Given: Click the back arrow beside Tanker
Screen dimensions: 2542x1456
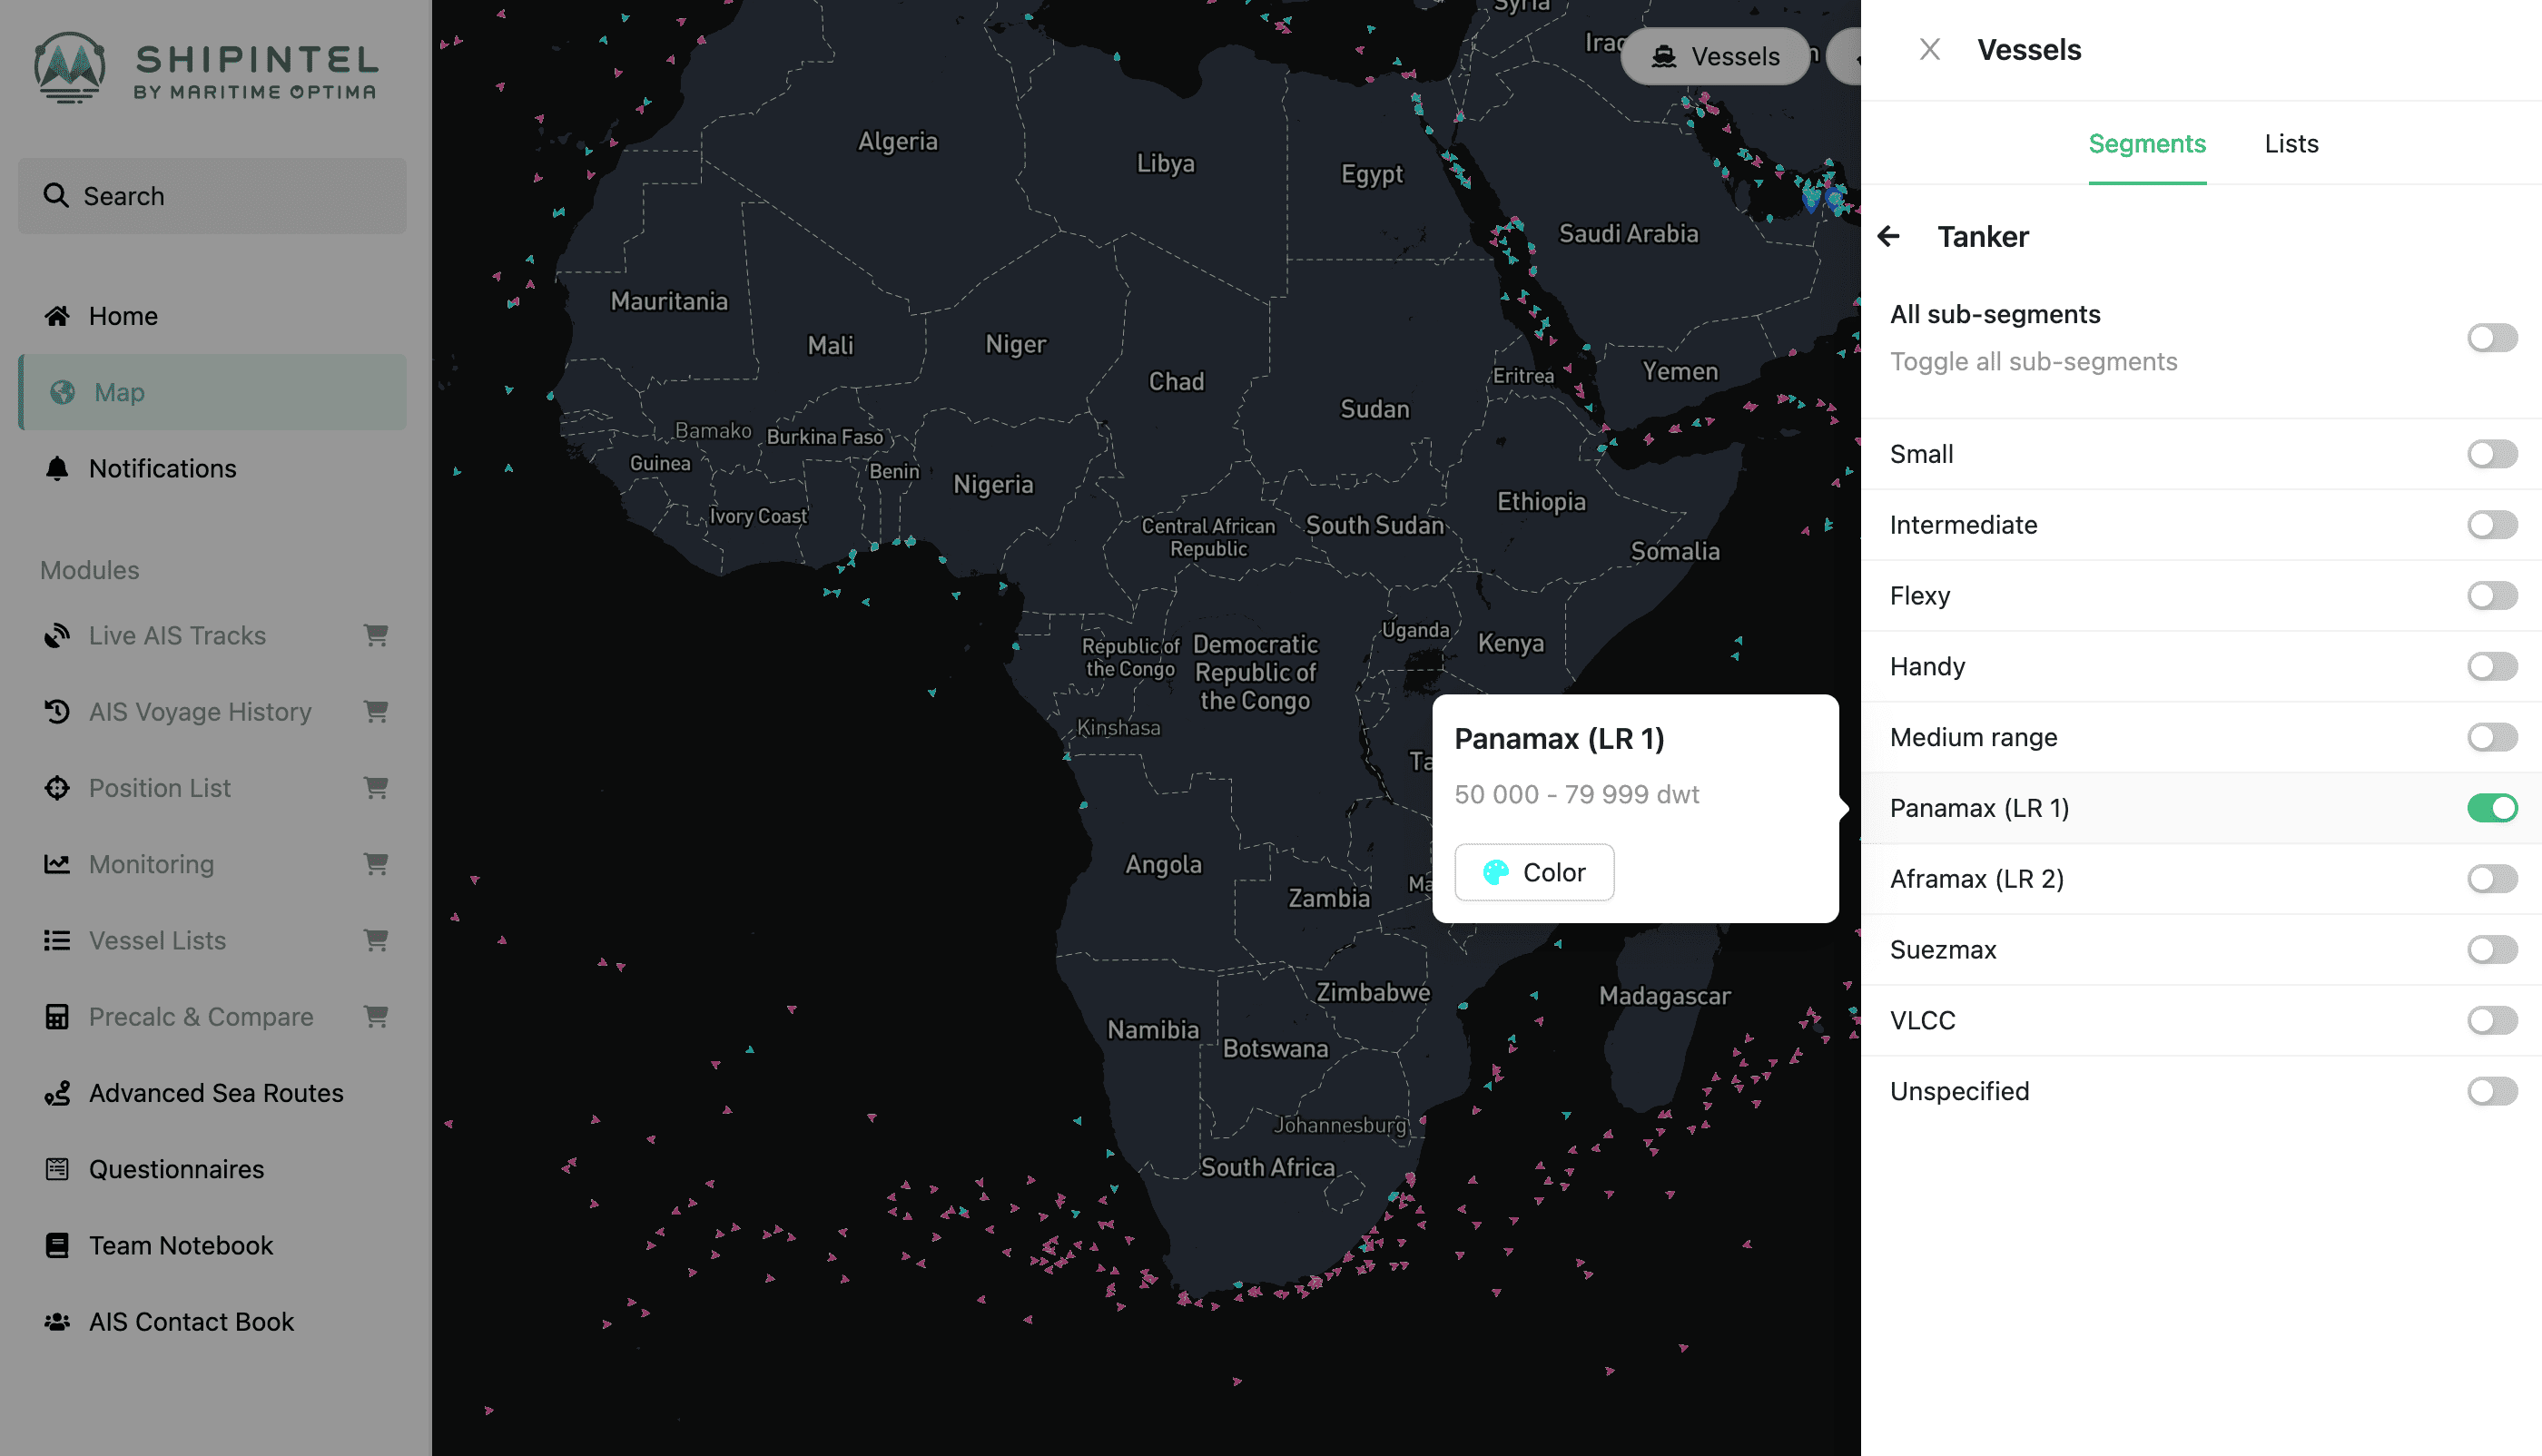Looking at the screenshot, I should point(1888,236).
